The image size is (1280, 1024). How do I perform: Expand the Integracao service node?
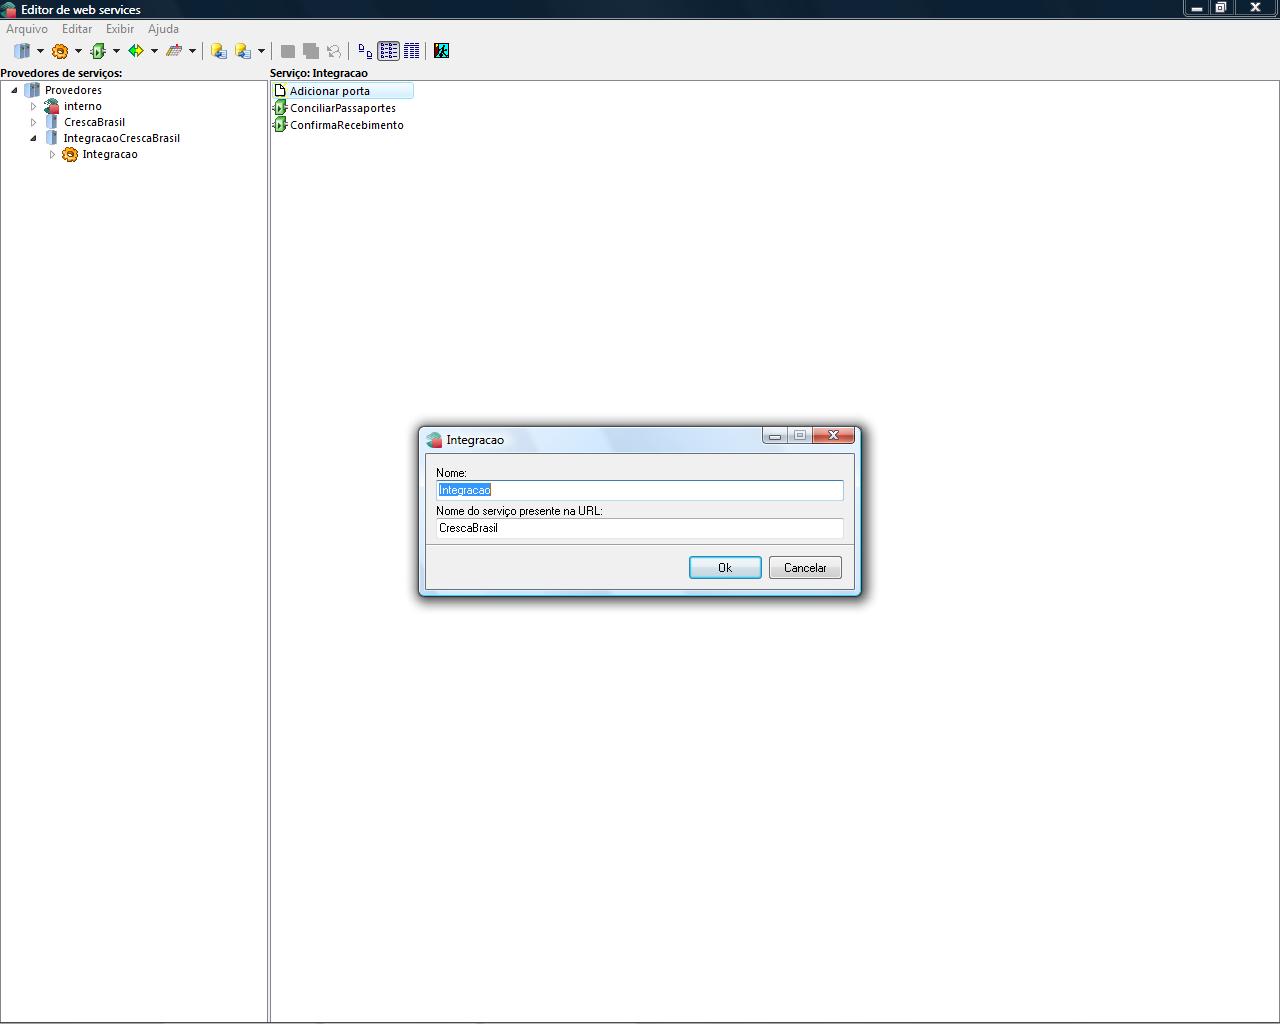52,154
